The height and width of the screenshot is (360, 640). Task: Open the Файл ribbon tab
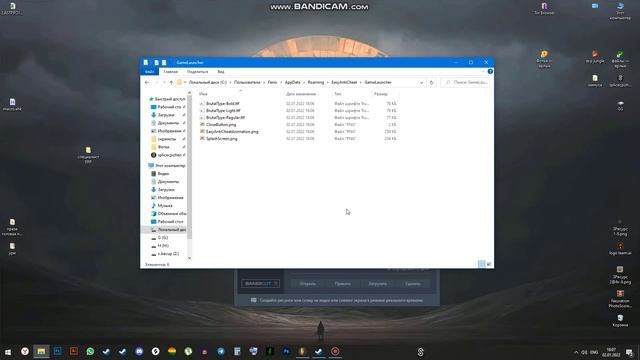coord(149,72)
